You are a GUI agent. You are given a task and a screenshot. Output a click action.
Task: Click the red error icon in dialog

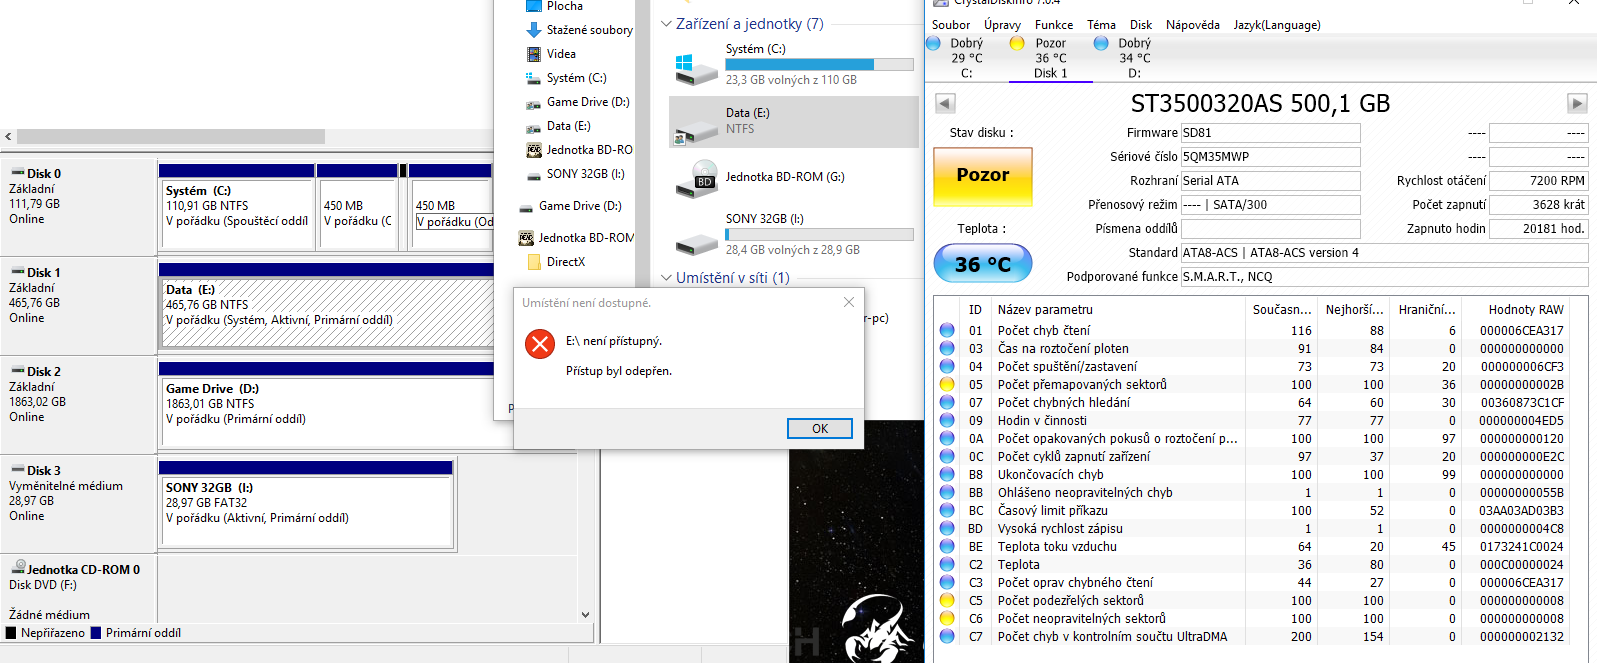(x=540, y=344)
